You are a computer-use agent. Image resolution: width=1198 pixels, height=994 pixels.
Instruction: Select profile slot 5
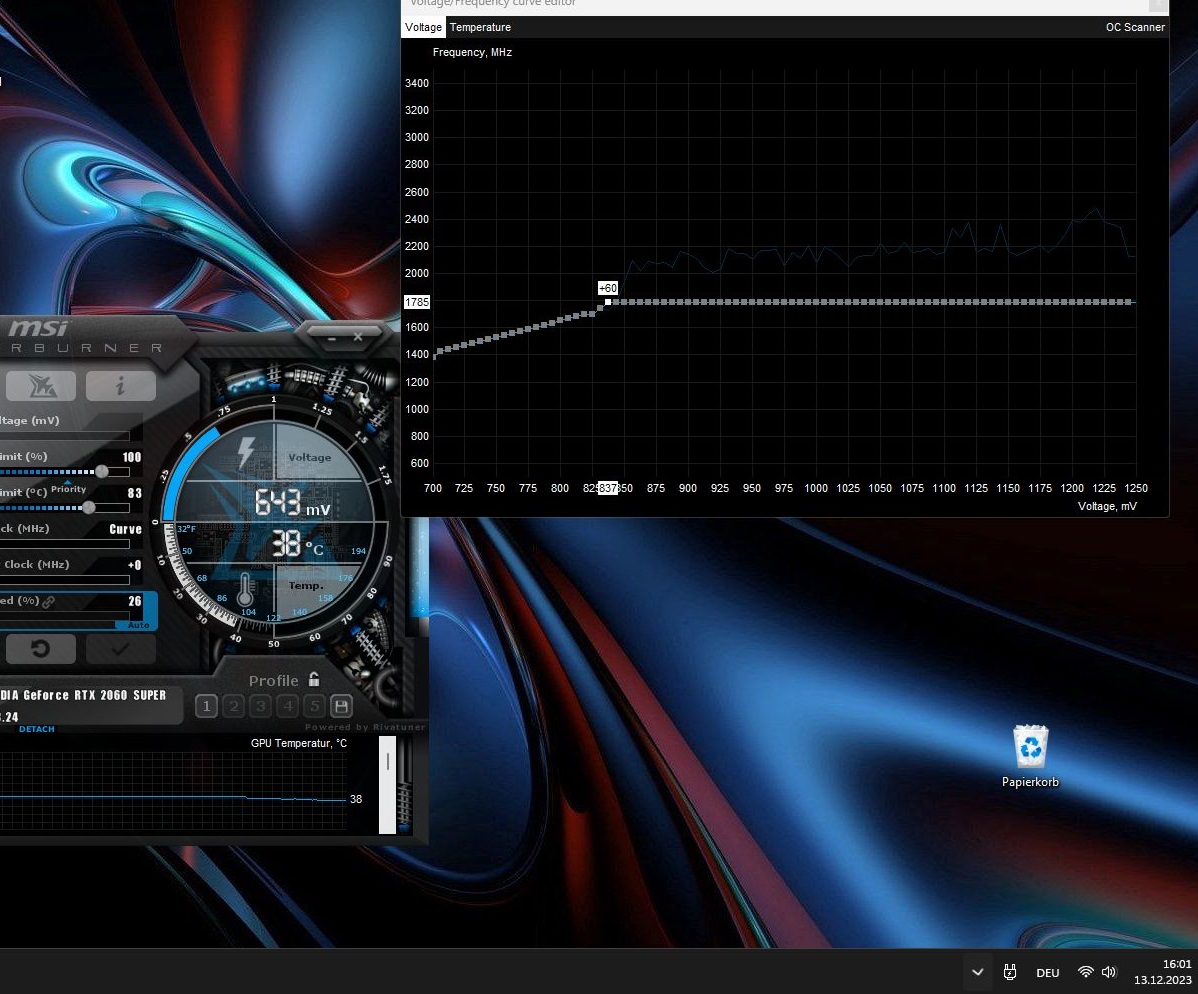pyautogui.click(x=315, y=706)
